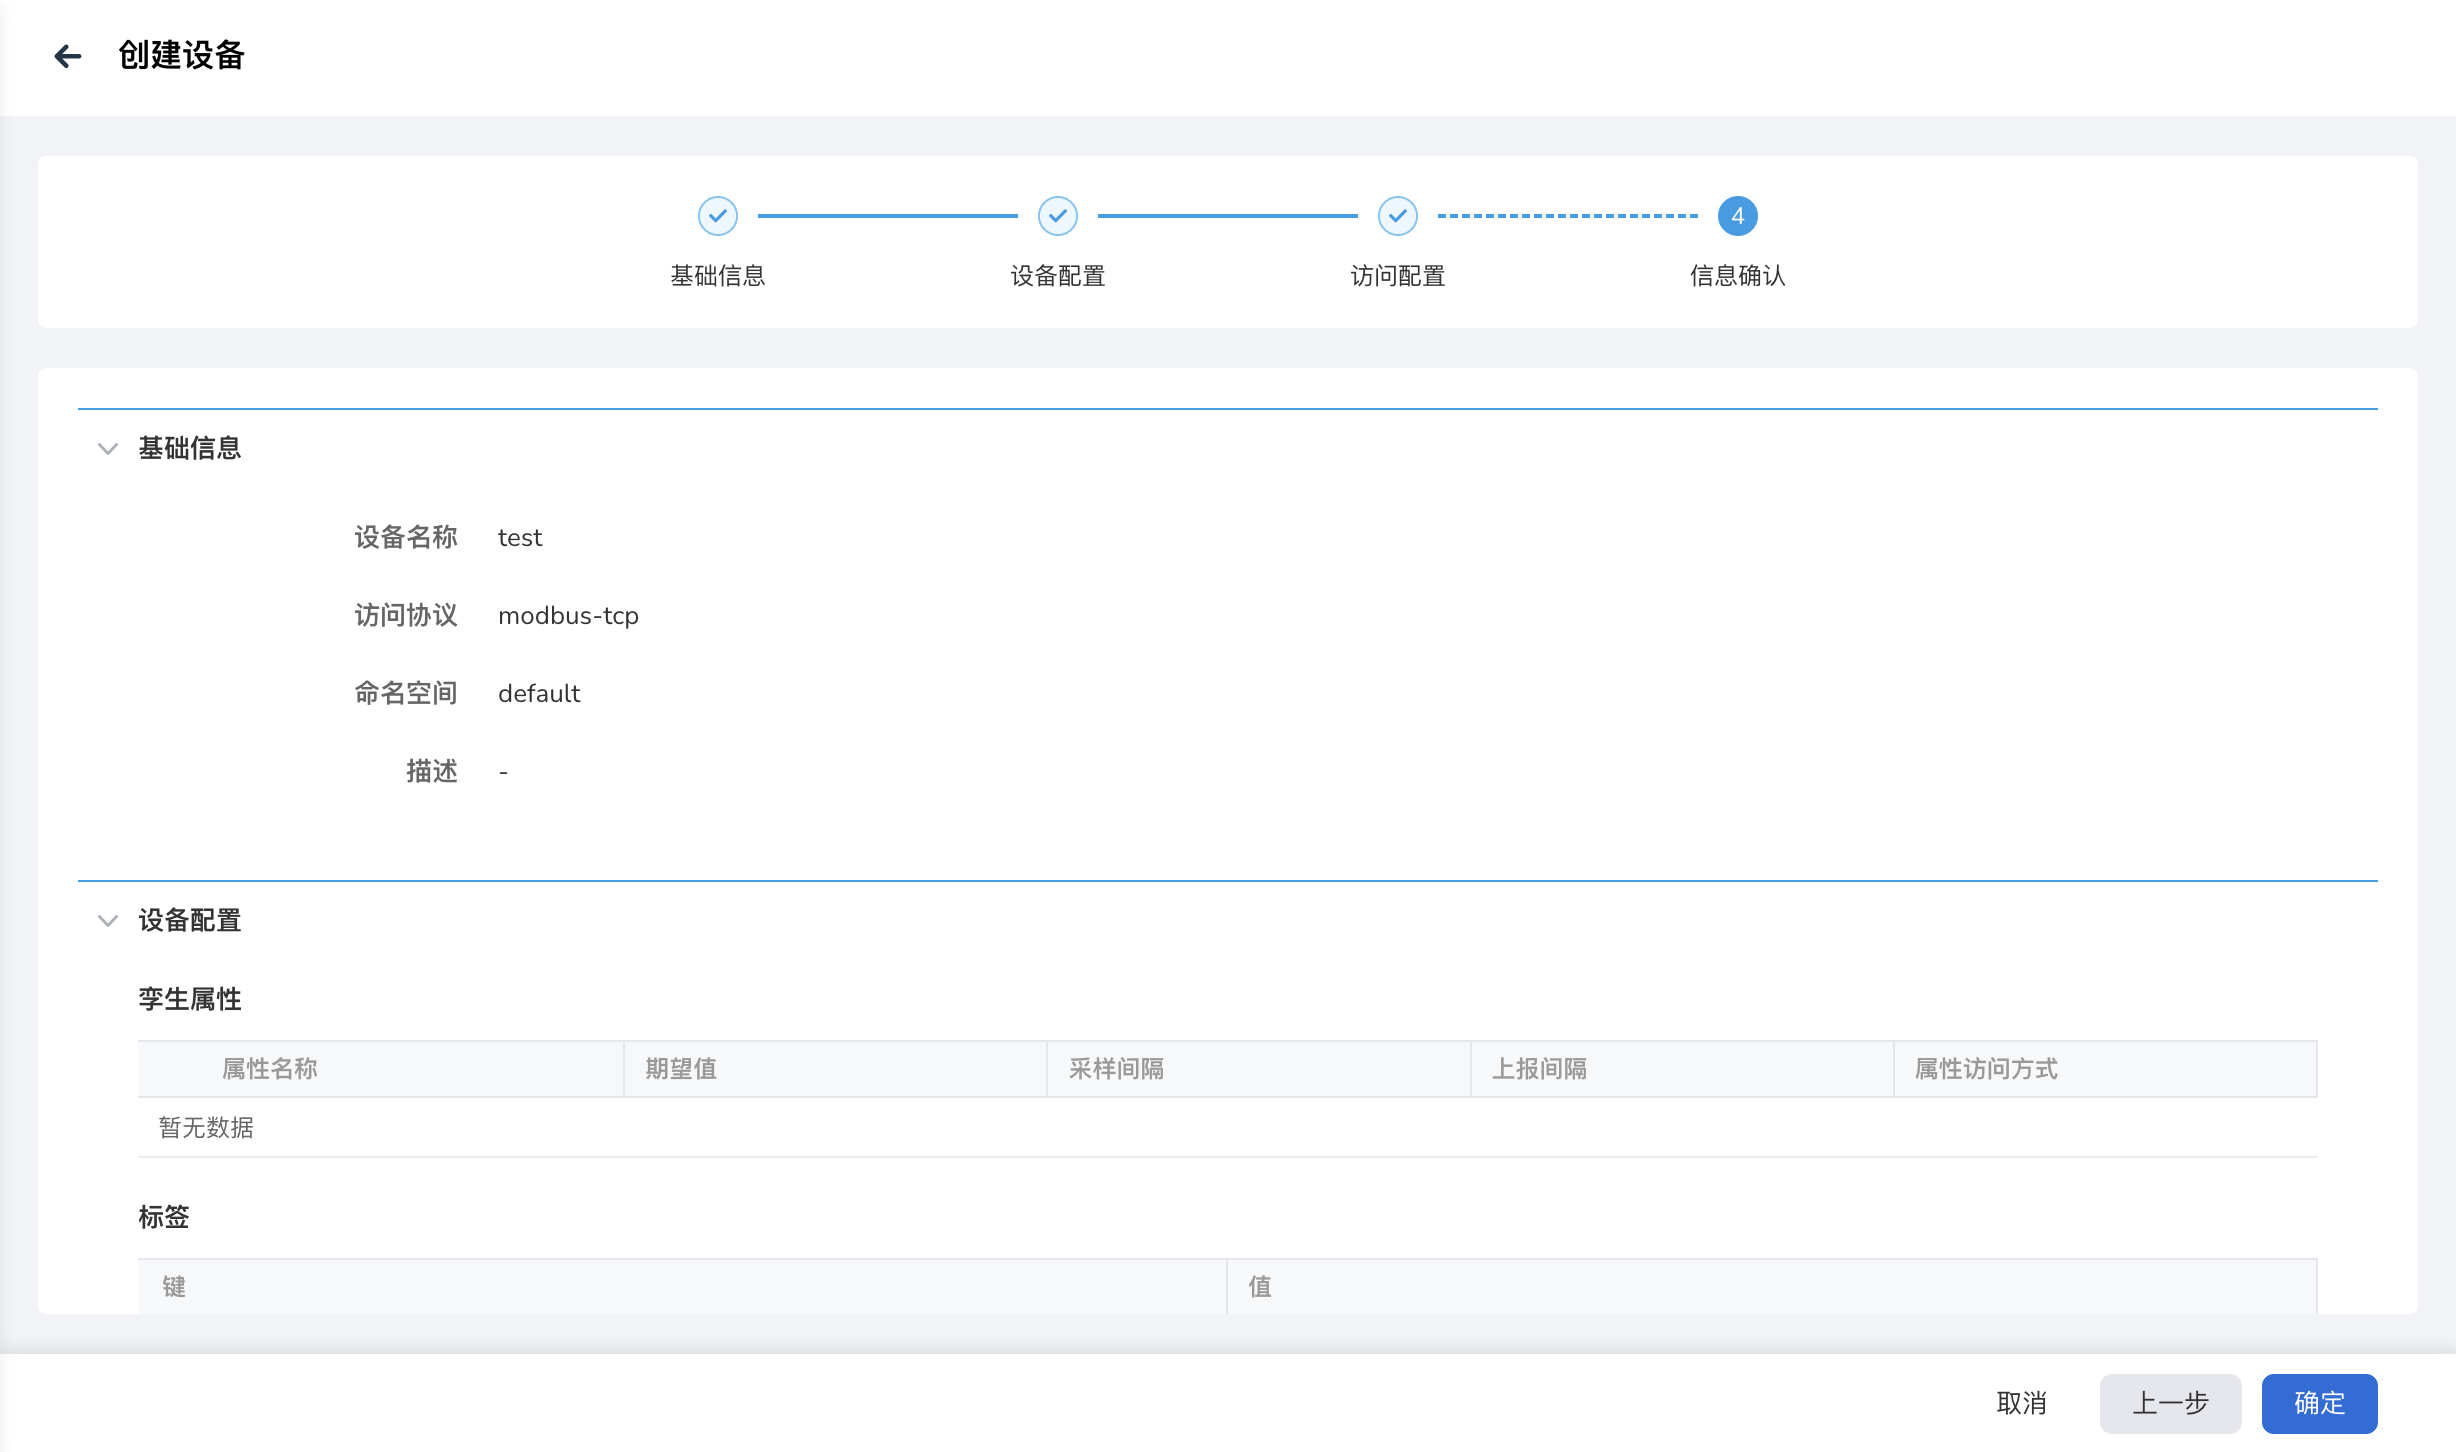2456x1452 pixels.
Task: Click the step 4 number circle
Action: click(1737, 216)
